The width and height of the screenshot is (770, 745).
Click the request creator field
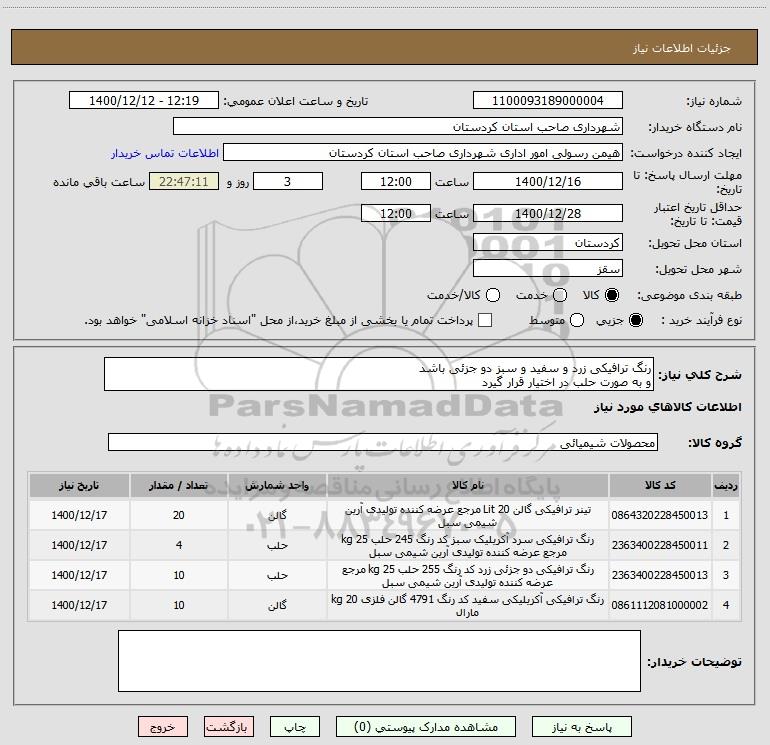(x=423, y=152)
